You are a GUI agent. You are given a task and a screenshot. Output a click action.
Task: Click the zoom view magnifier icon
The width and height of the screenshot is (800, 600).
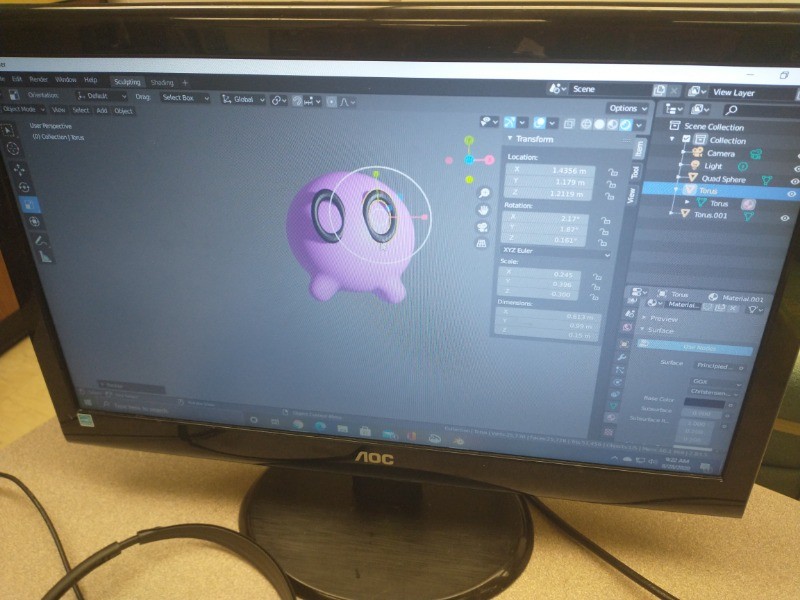484,192
